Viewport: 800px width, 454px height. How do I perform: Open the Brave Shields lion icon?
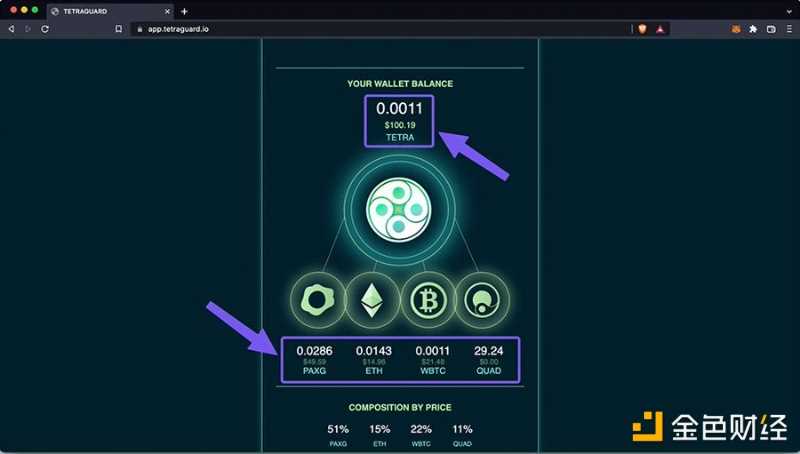pyautogui.click(x=642, y=29)
